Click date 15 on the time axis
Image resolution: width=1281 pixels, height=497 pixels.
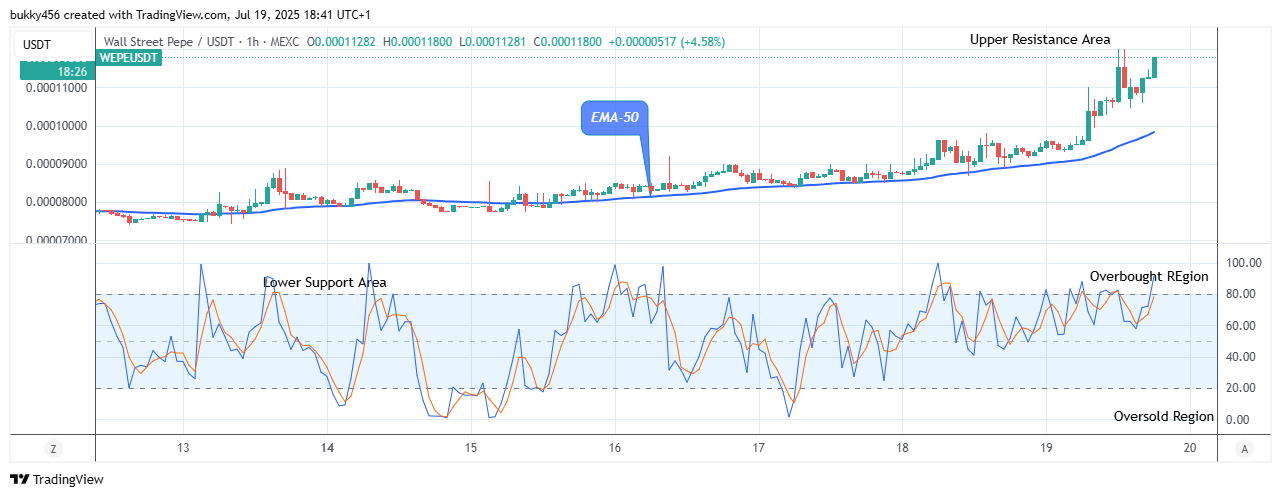(471, 449)
